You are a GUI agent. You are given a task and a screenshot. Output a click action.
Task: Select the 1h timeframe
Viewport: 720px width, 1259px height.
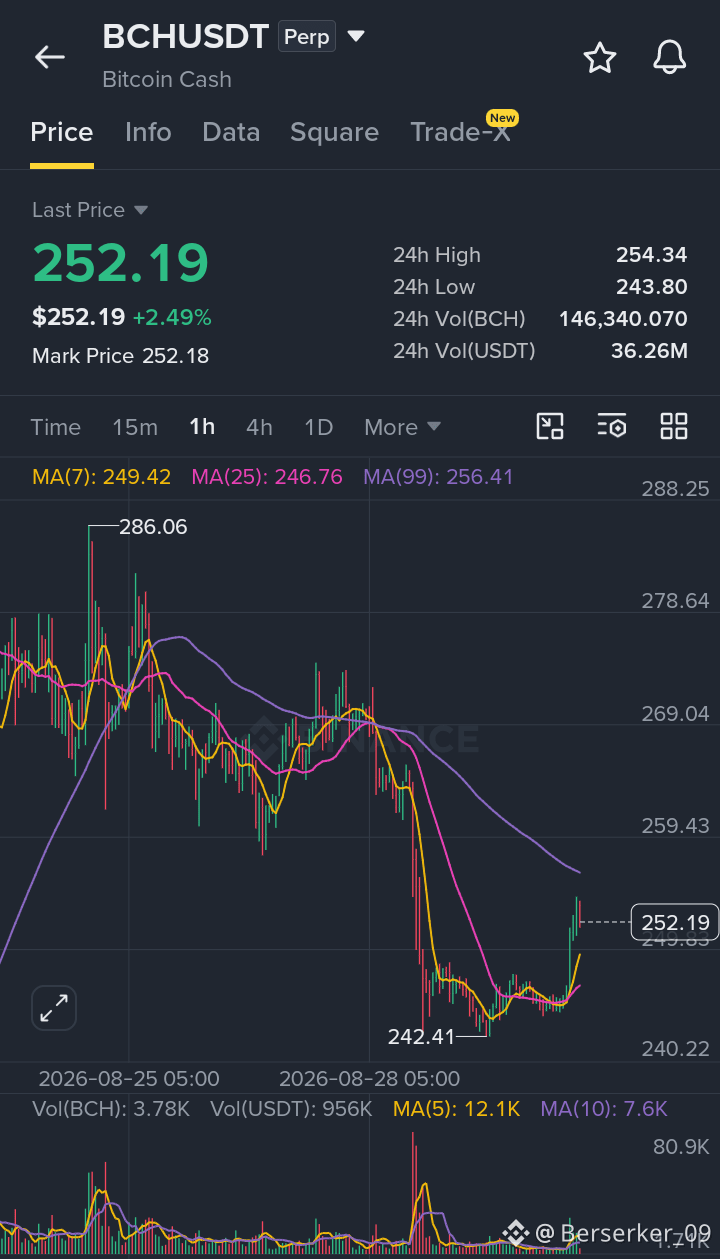tap(202, 427)
